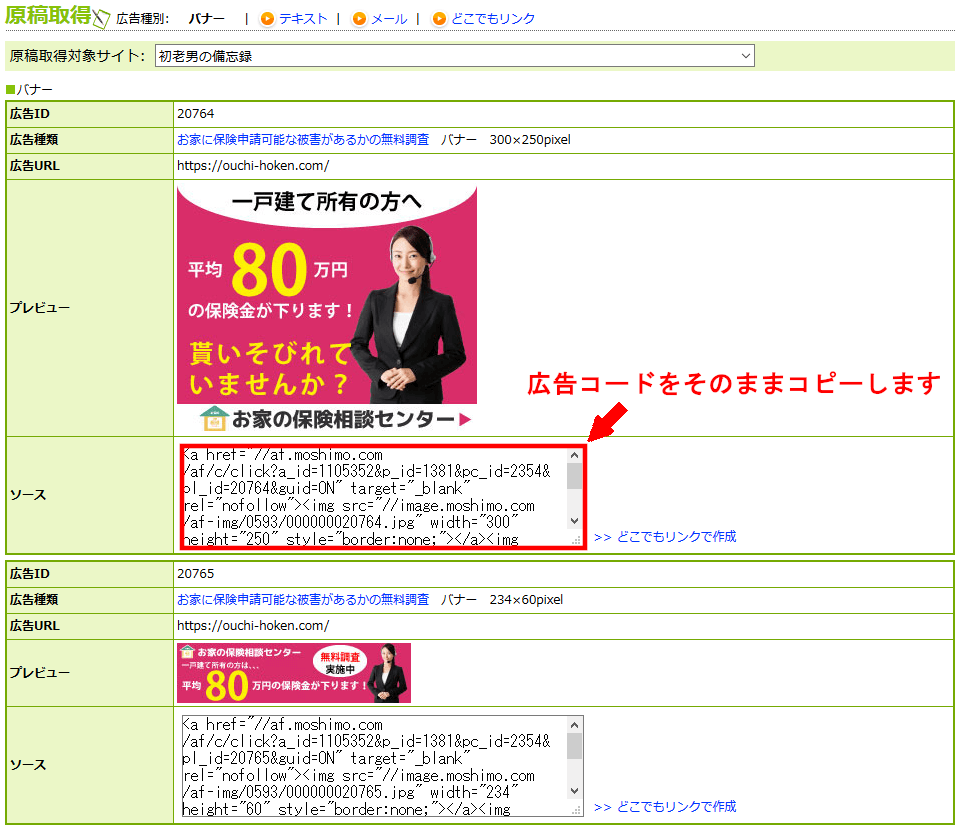Click scrollbar thumb in ad 20764 source box
This screenshot has width=959, height=827.
click(574, 476)
